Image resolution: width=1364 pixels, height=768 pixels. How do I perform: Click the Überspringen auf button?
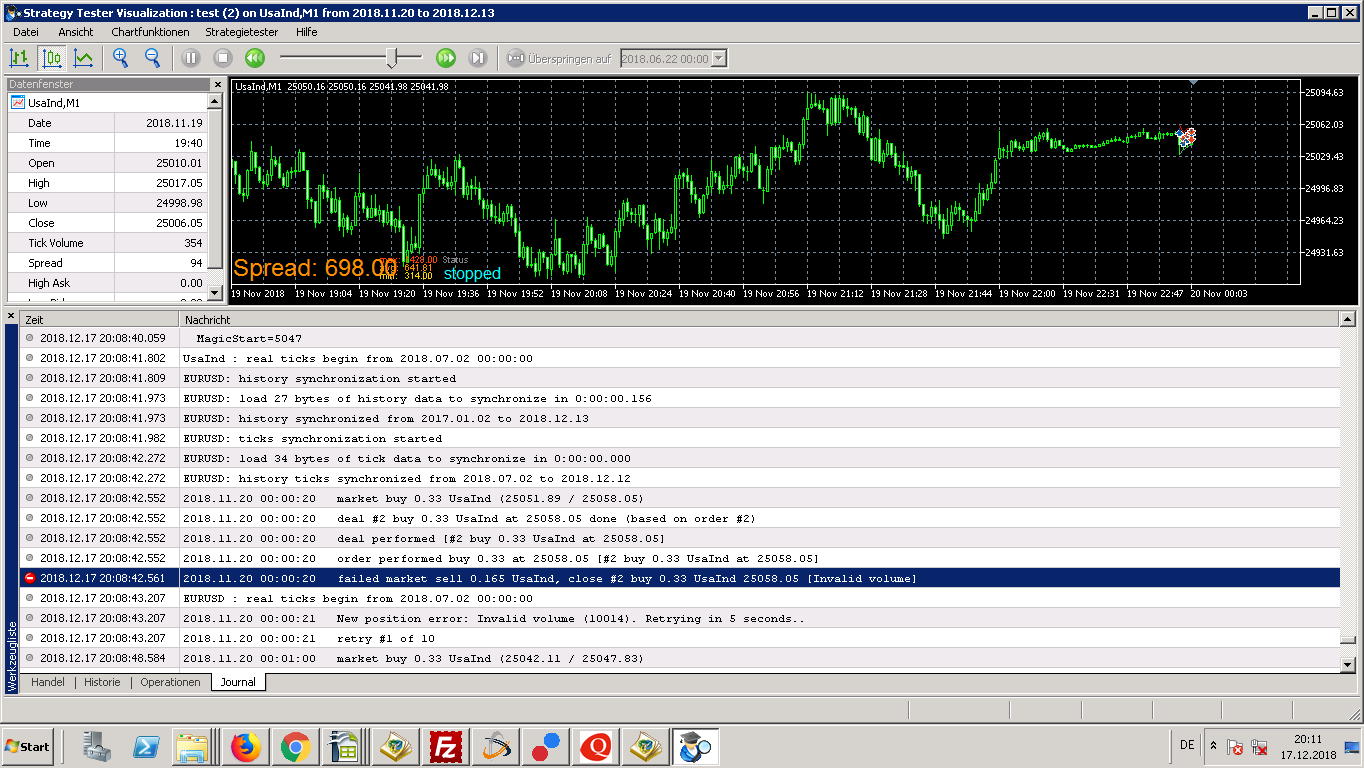559,58
